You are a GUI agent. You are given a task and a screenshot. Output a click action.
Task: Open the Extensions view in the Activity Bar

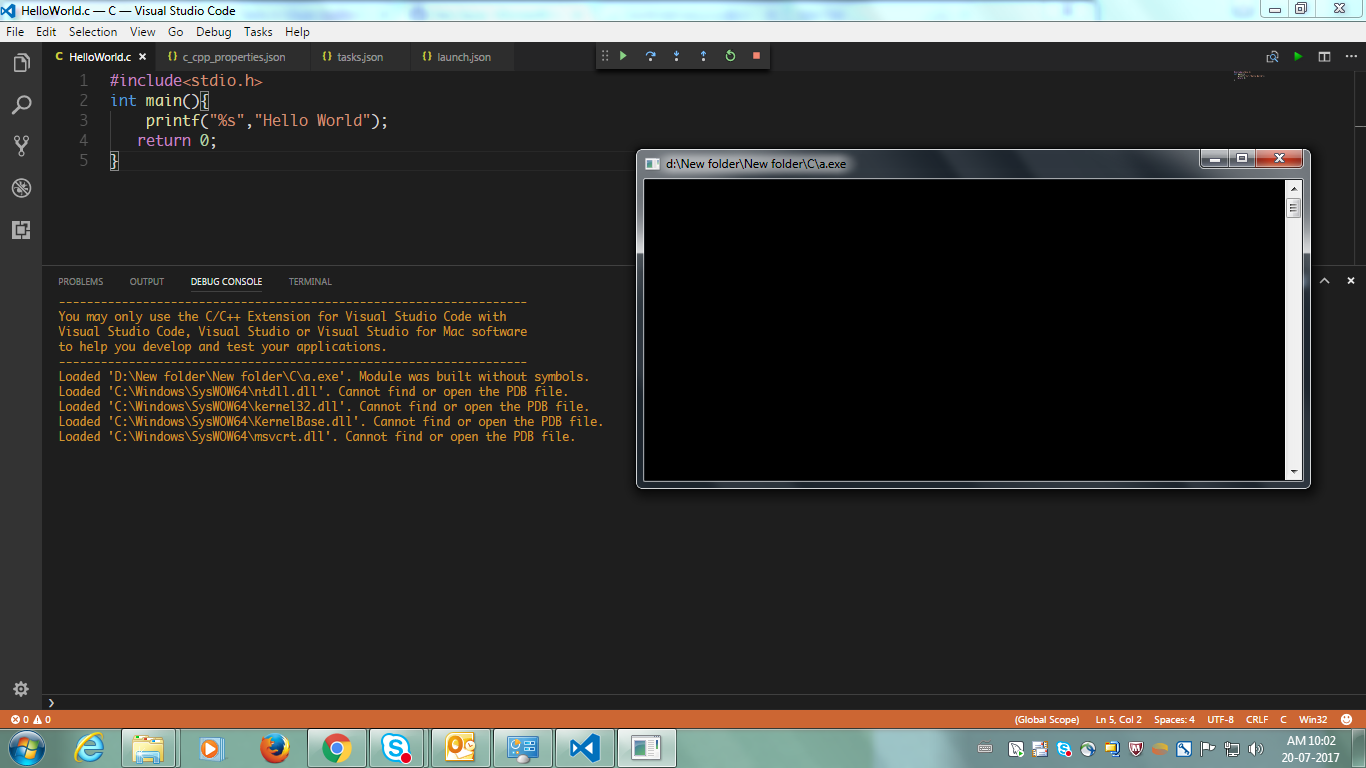click(x=22, y=230)
